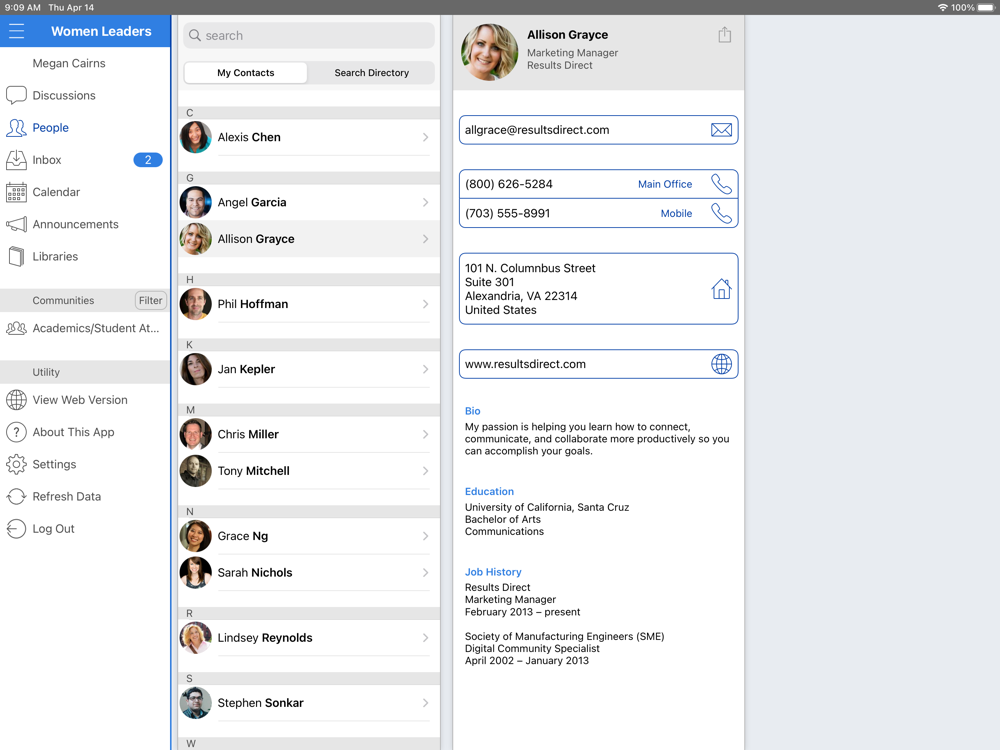Switch to Search Directory segment
Screen dimensions: 1000x750
click(371, 73)
